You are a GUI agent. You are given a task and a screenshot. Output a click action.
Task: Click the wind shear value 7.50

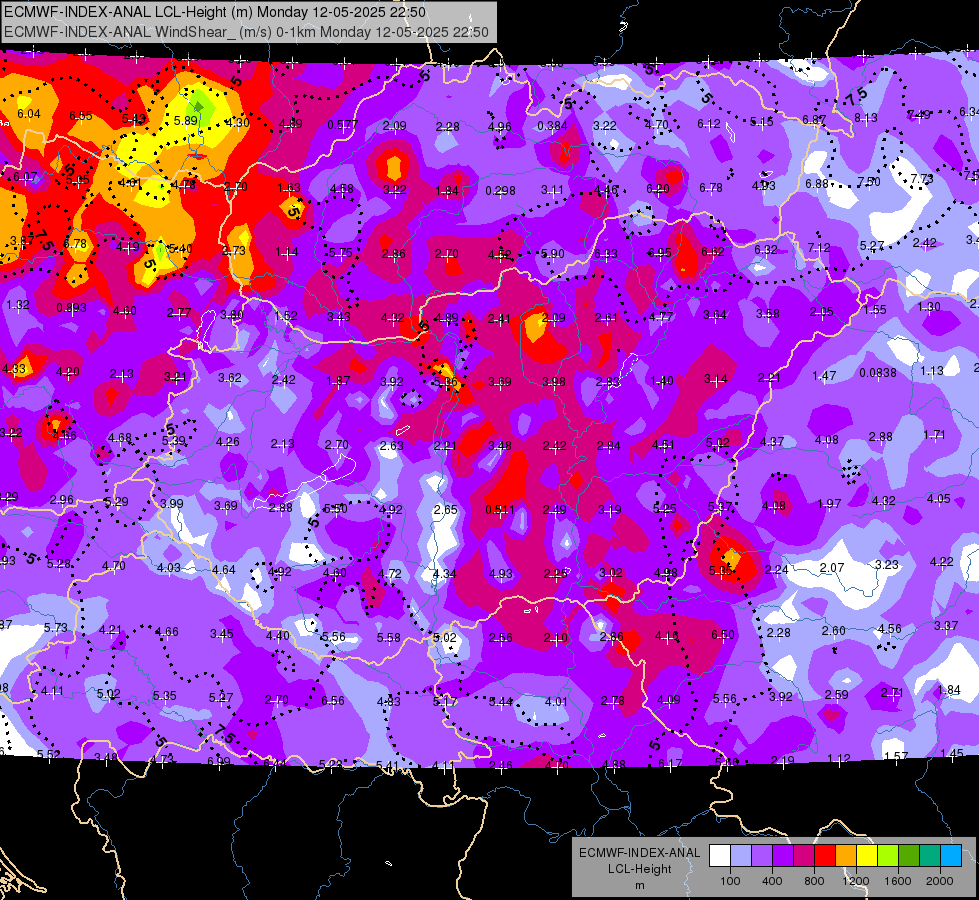tap(869, 181)
